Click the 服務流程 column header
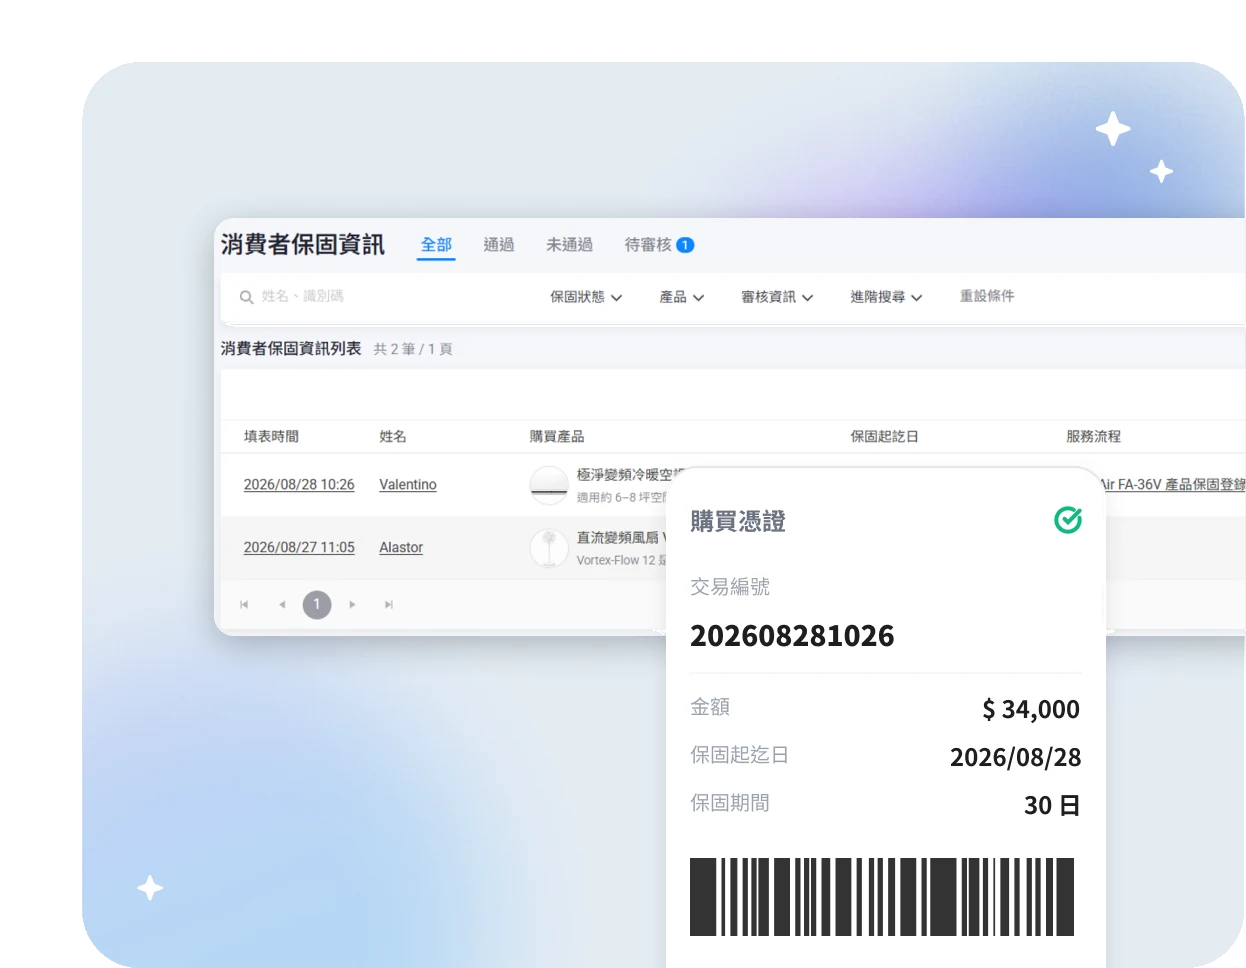The height and width of the screenshot is (968, 1246). pyautogui.click(x=1093, y=437)
